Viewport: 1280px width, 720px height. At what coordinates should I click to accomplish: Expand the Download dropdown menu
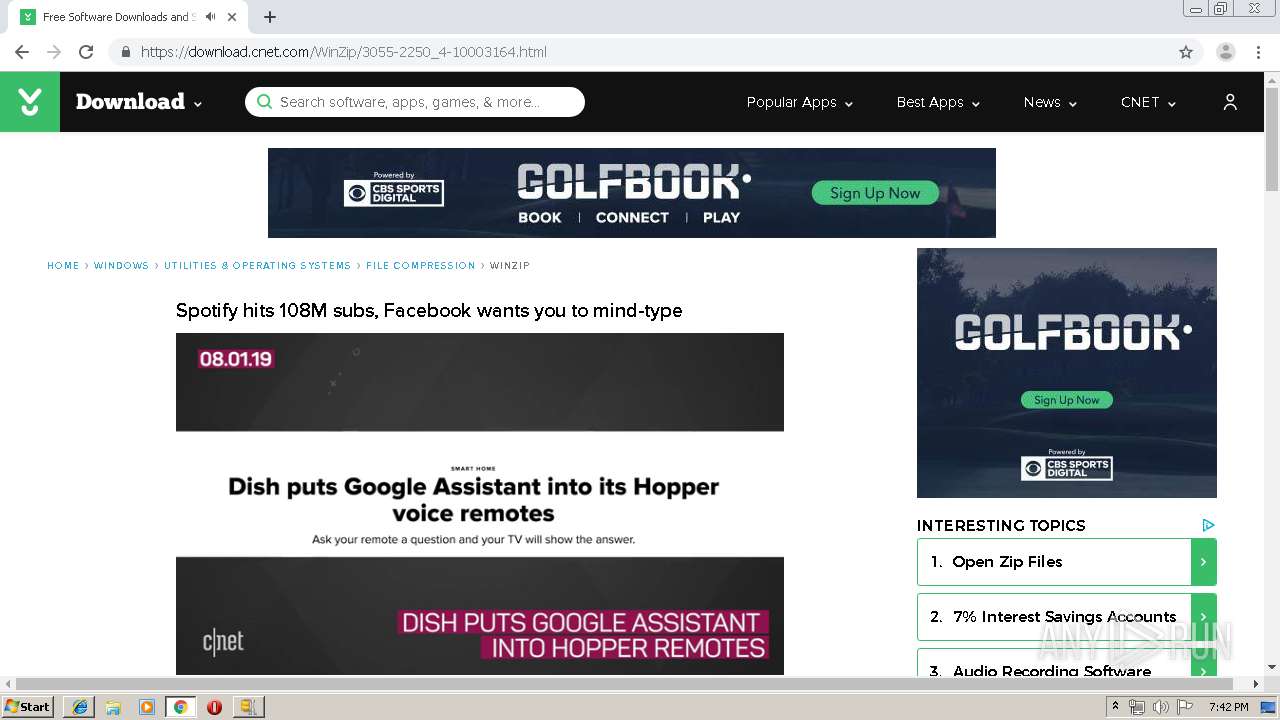139,102
